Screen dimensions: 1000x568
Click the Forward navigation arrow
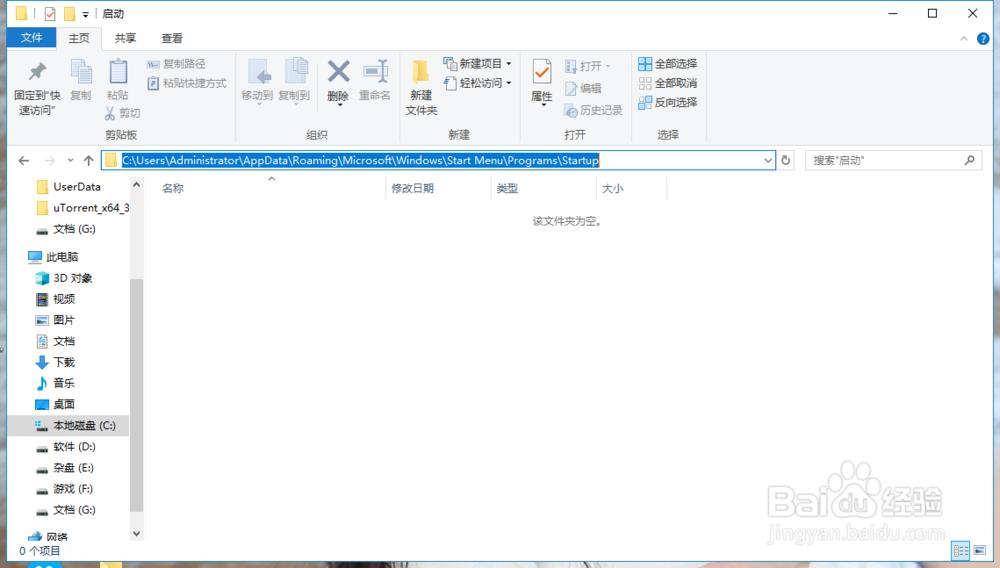(50, 161)
